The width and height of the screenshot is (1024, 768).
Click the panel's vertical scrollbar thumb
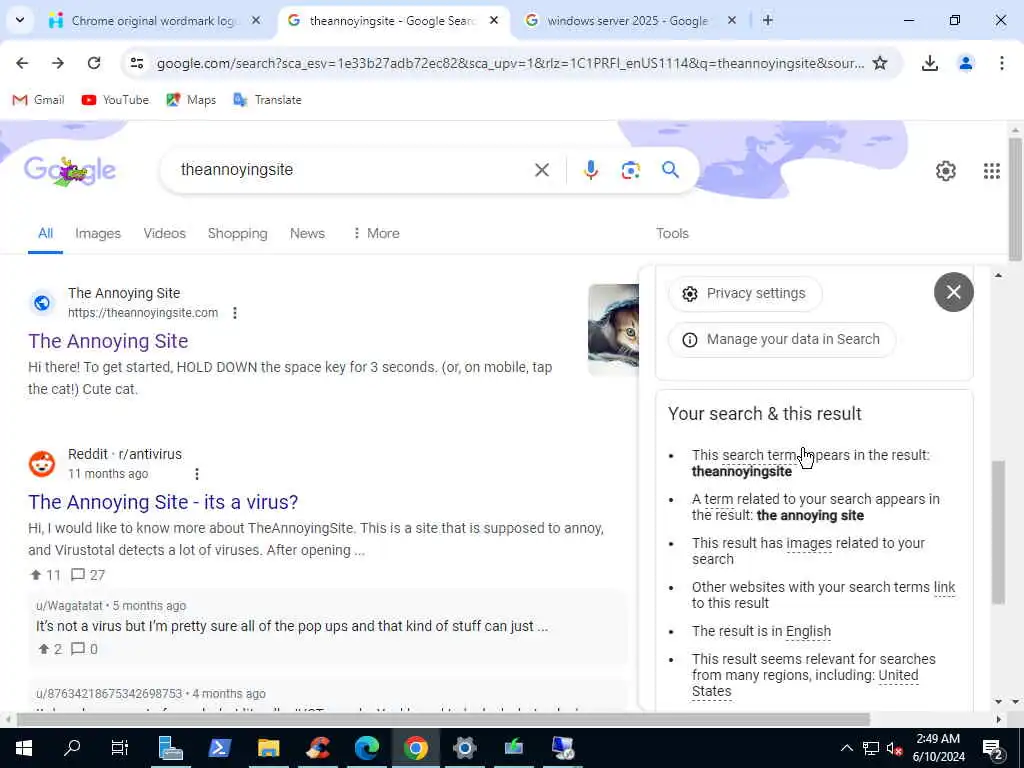tap(998, 532)
